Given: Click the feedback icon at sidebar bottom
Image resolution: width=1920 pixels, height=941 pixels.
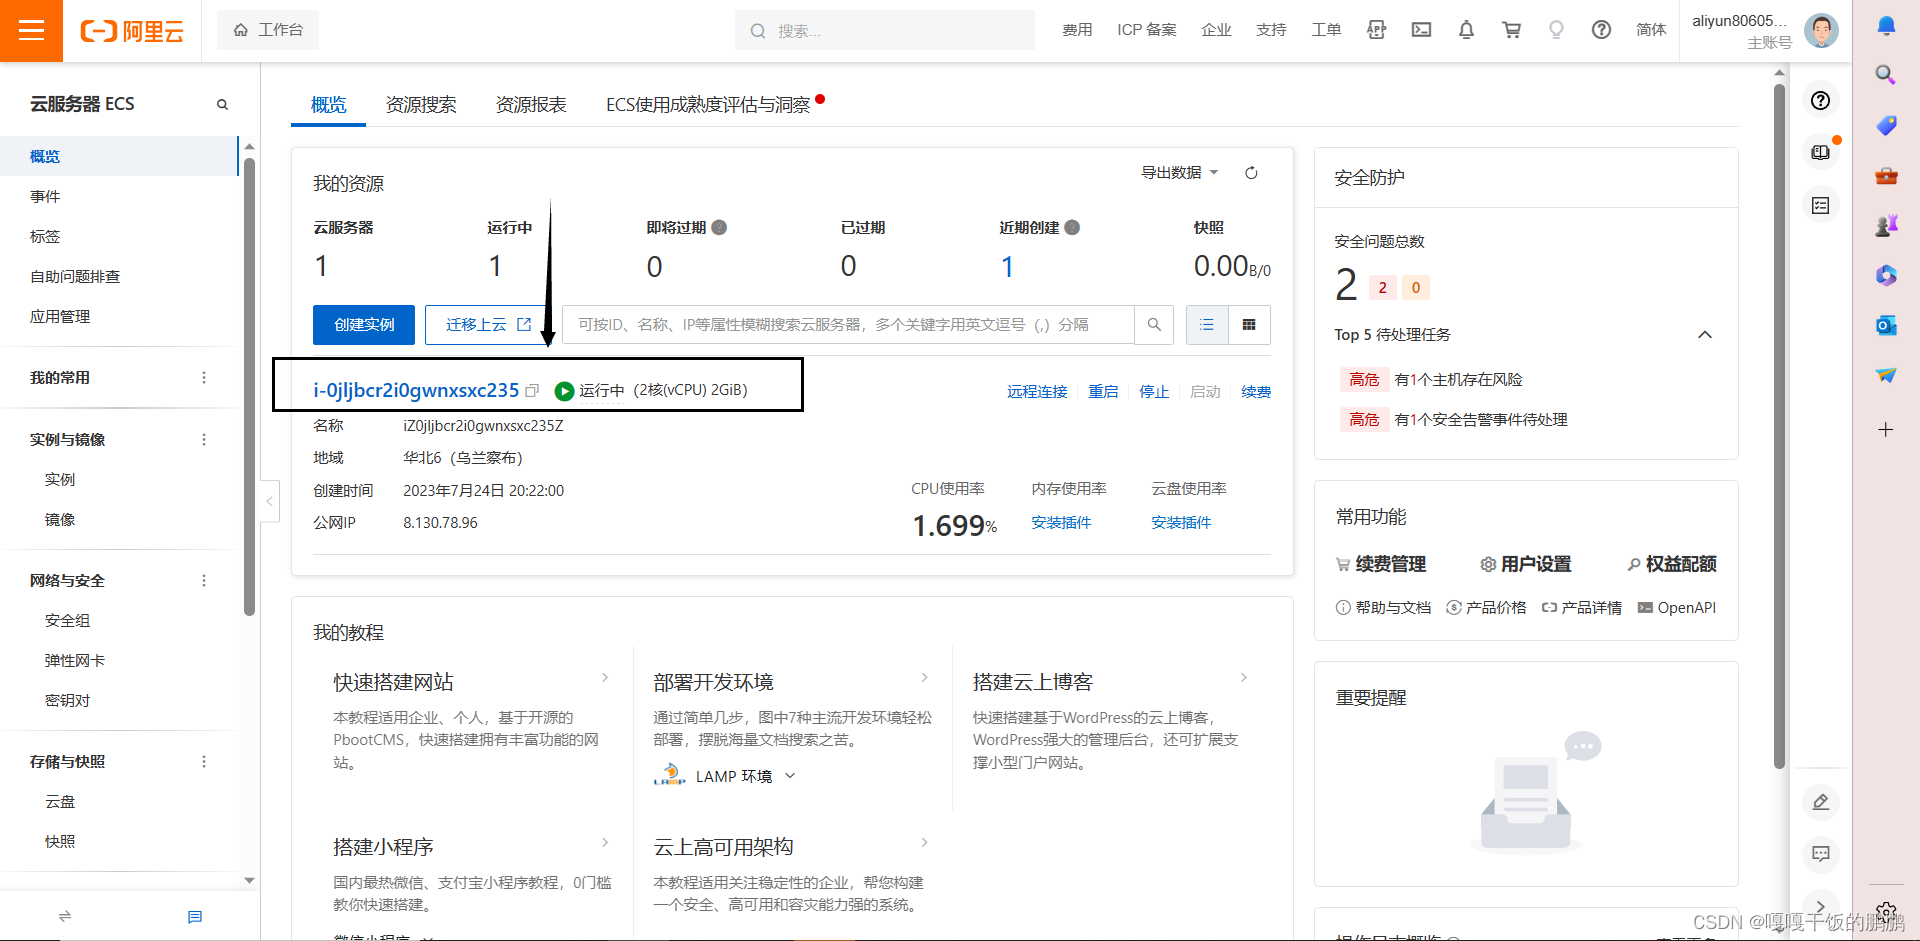Looking at the screenshot, I should [x=195, y=917].
